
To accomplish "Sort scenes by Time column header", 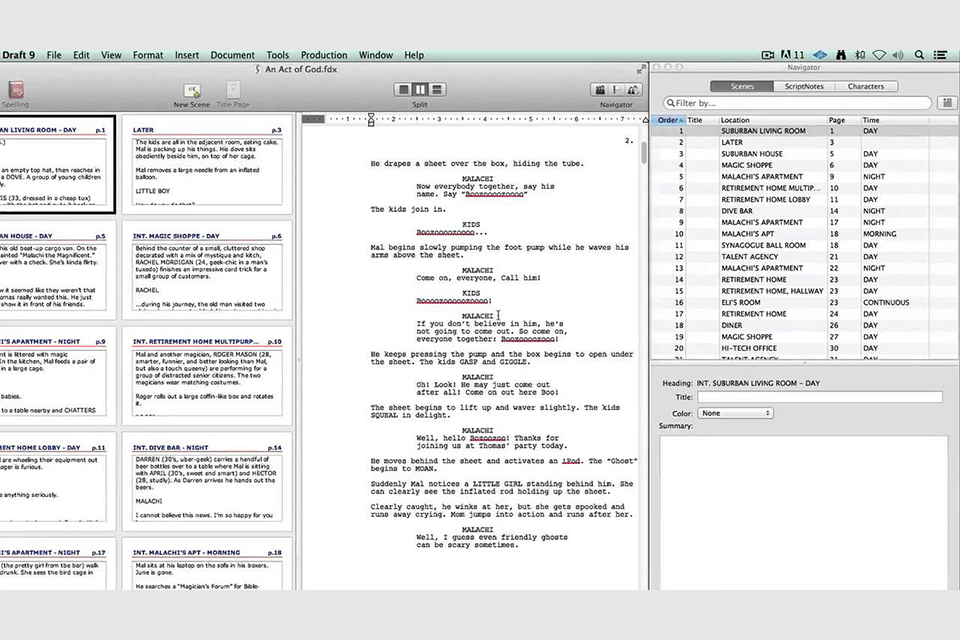I will (x=894, y=120).
